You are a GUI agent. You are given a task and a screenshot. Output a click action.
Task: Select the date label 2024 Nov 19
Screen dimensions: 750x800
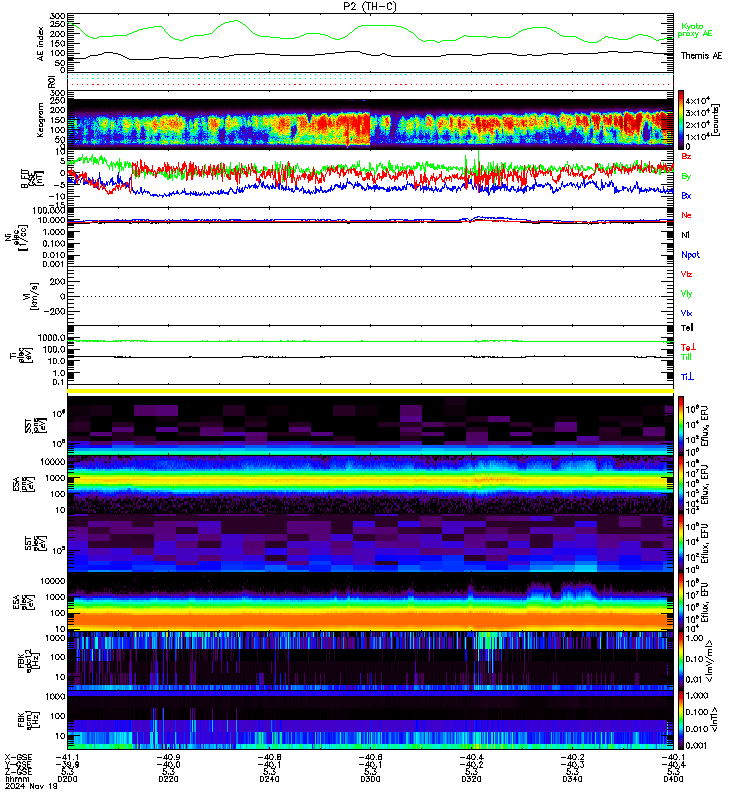coord(31,786)
